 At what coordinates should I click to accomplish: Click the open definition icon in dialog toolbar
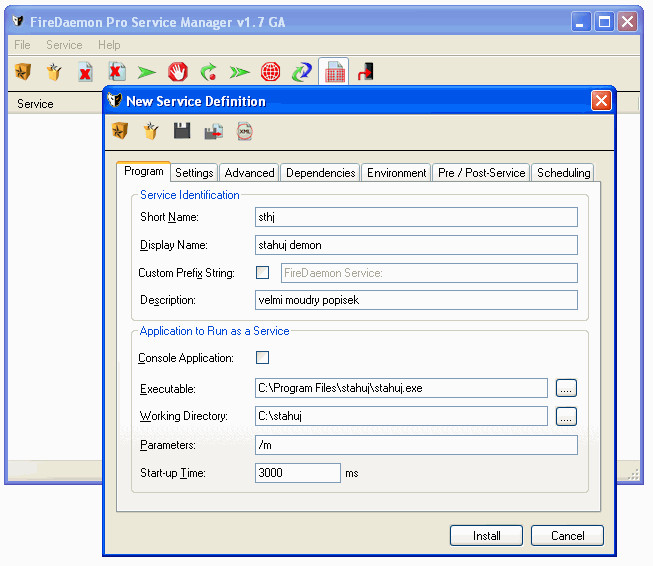tap(151, 131)
